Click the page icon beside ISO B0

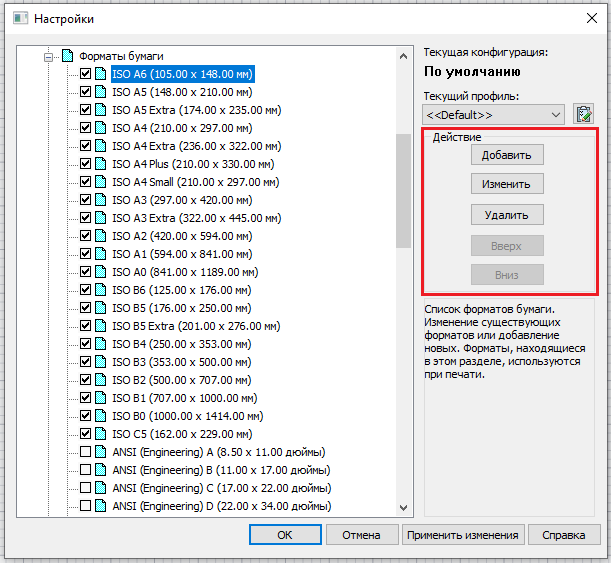tap(100, 416)
